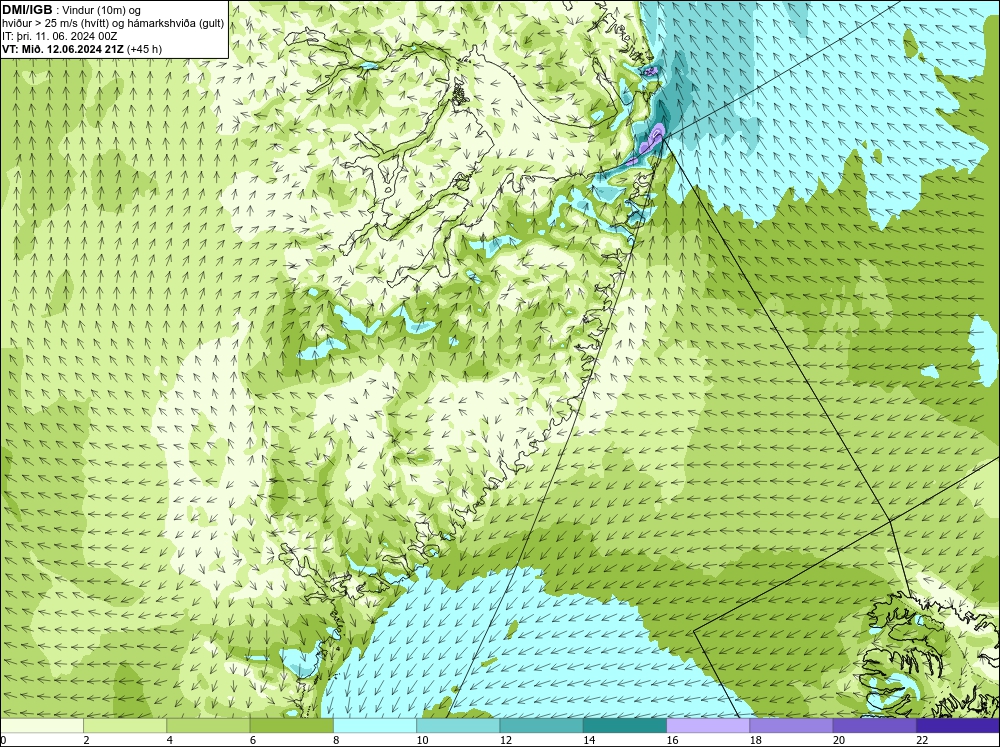Click the 16–18 m/s lavender legend swatch
The height and width of the screenshot is (747, 1000).
click(x=708, y=725)
